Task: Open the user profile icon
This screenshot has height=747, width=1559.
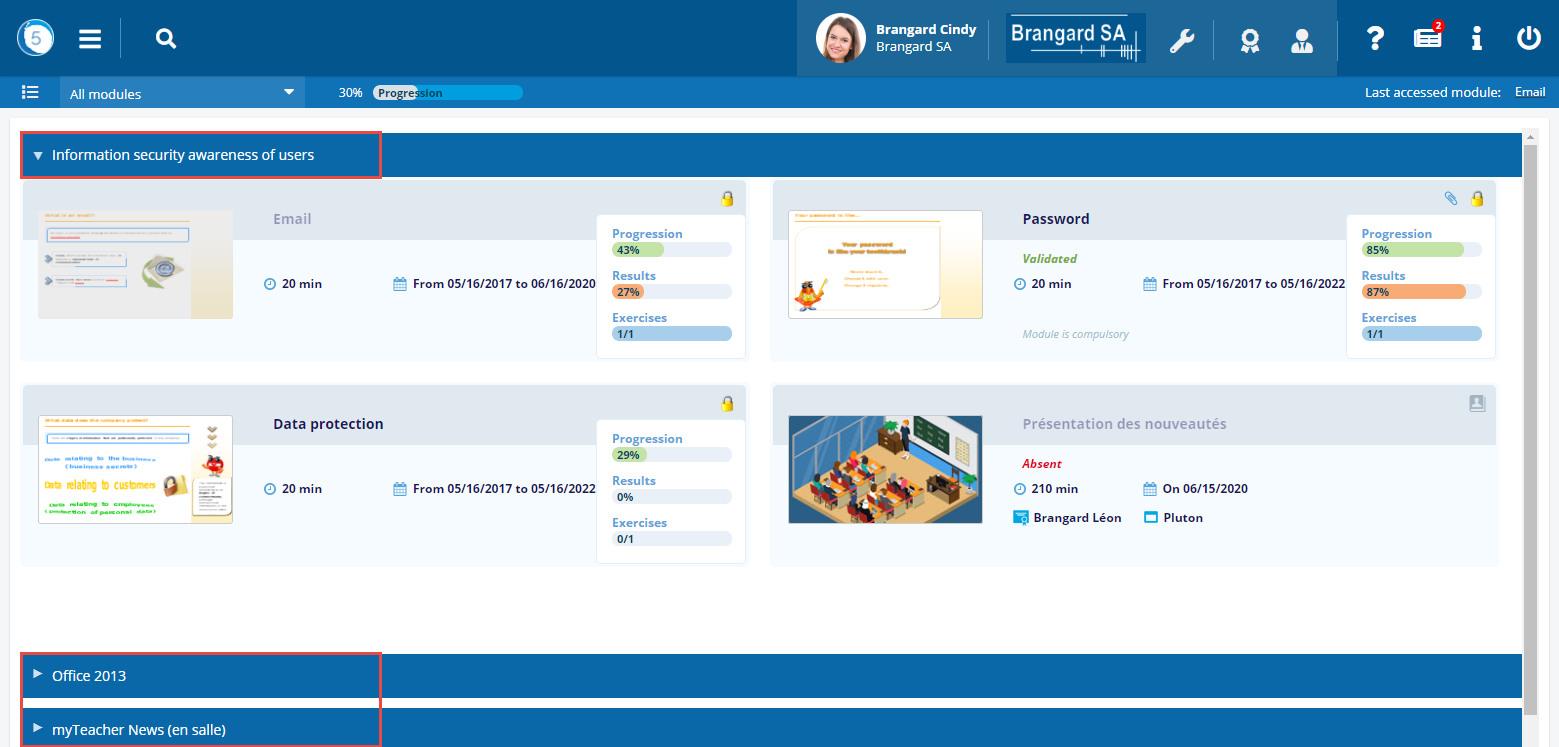Action: (1301, 40)
